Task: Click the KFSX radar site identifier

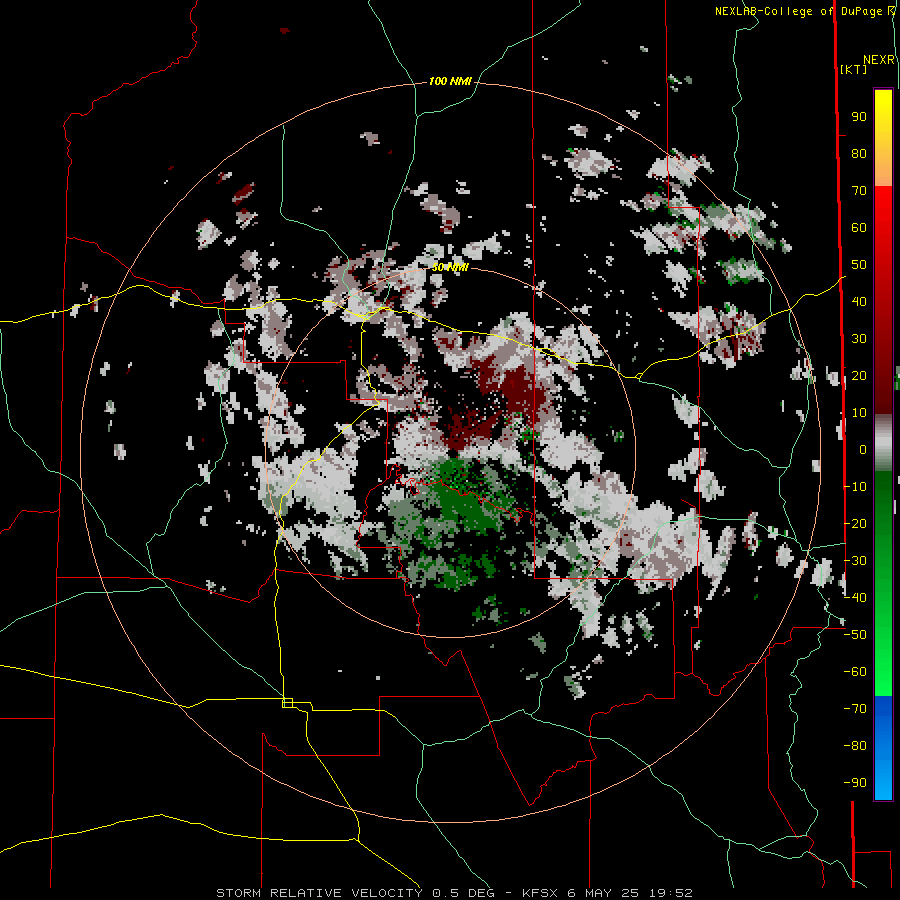Action: (x=541, y=893)
